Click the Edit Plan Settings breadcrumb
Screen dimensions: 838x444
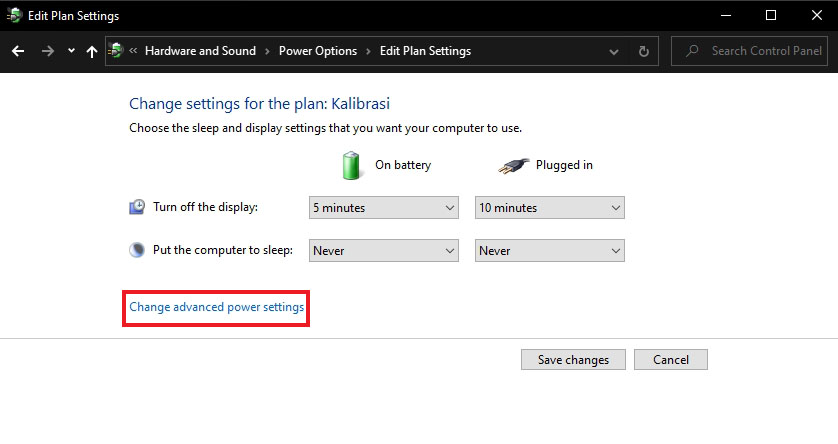tap(425, 51)
